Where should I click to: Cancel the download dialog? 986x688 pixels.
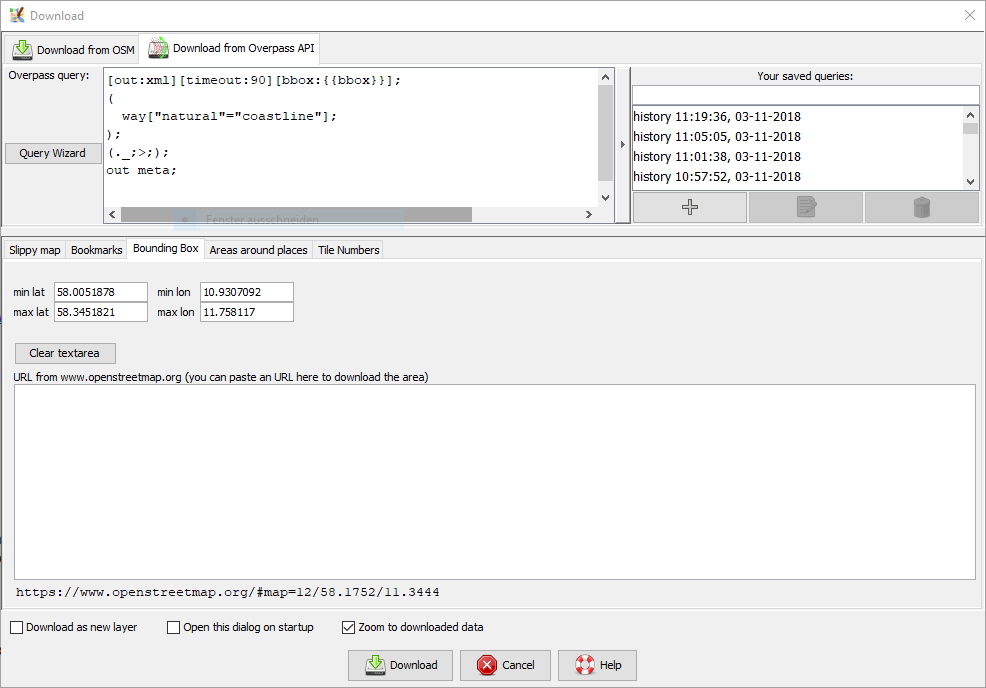tap(506, 665)
